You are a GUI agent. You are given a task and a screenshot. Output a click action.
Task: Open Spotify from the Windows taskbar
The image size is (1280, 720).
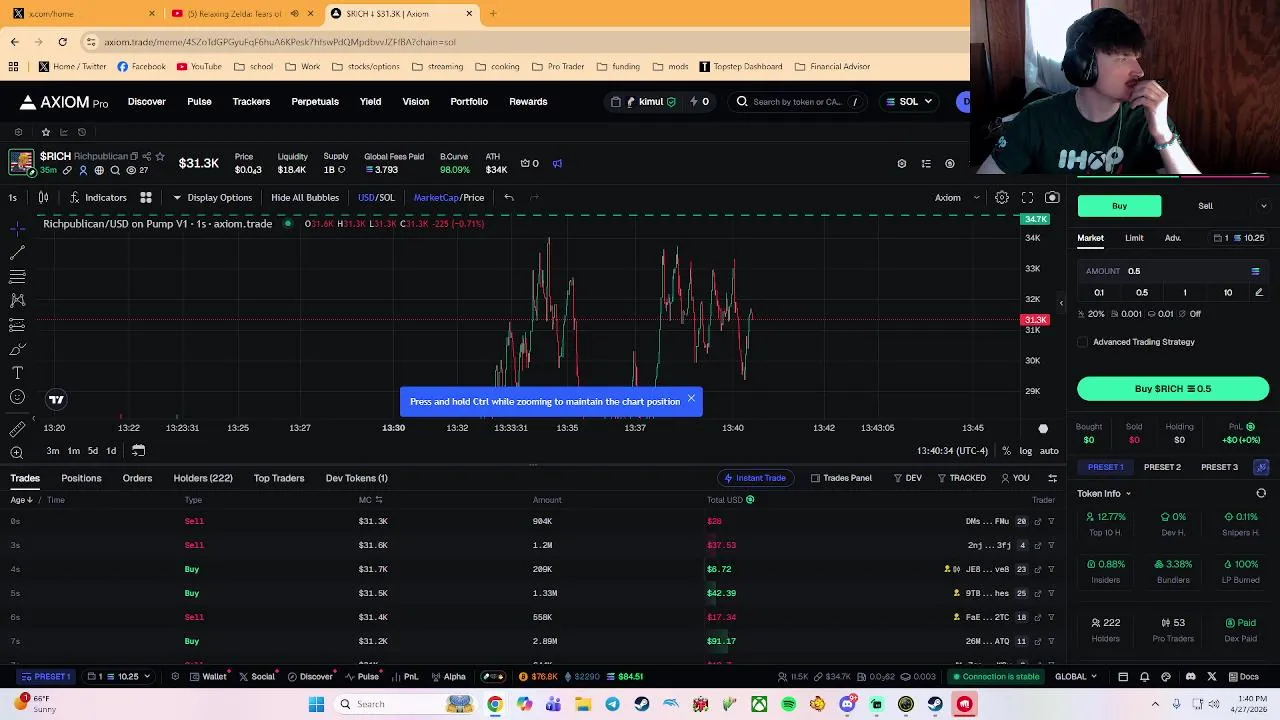788,704
